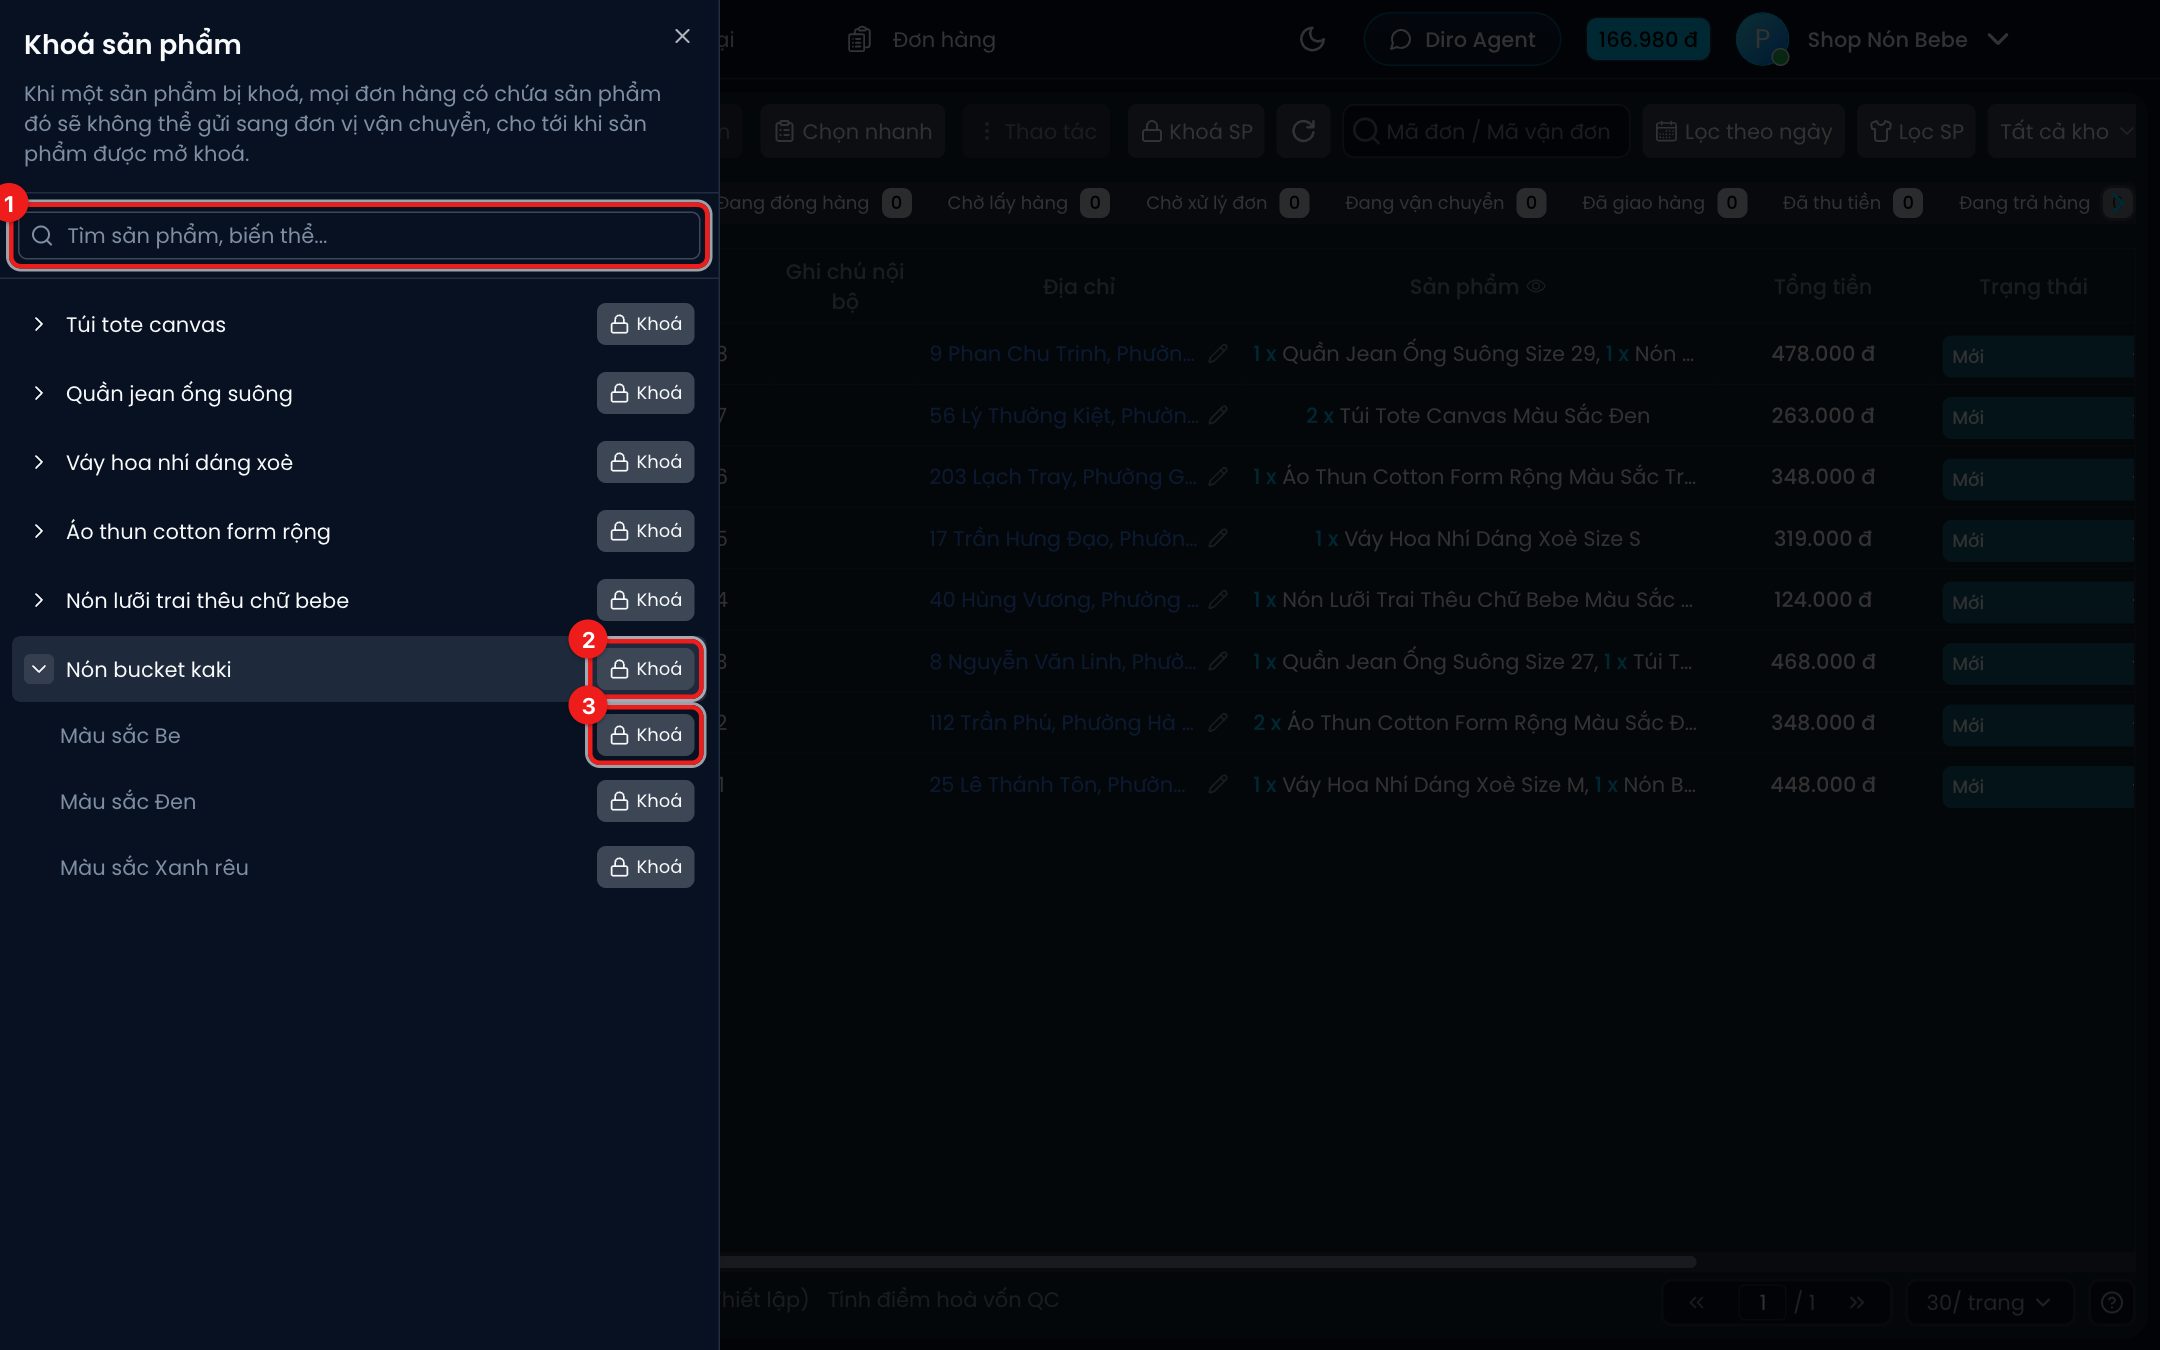
Task: Expand the Quần jean ống suông product
Action: pos(38,393)
